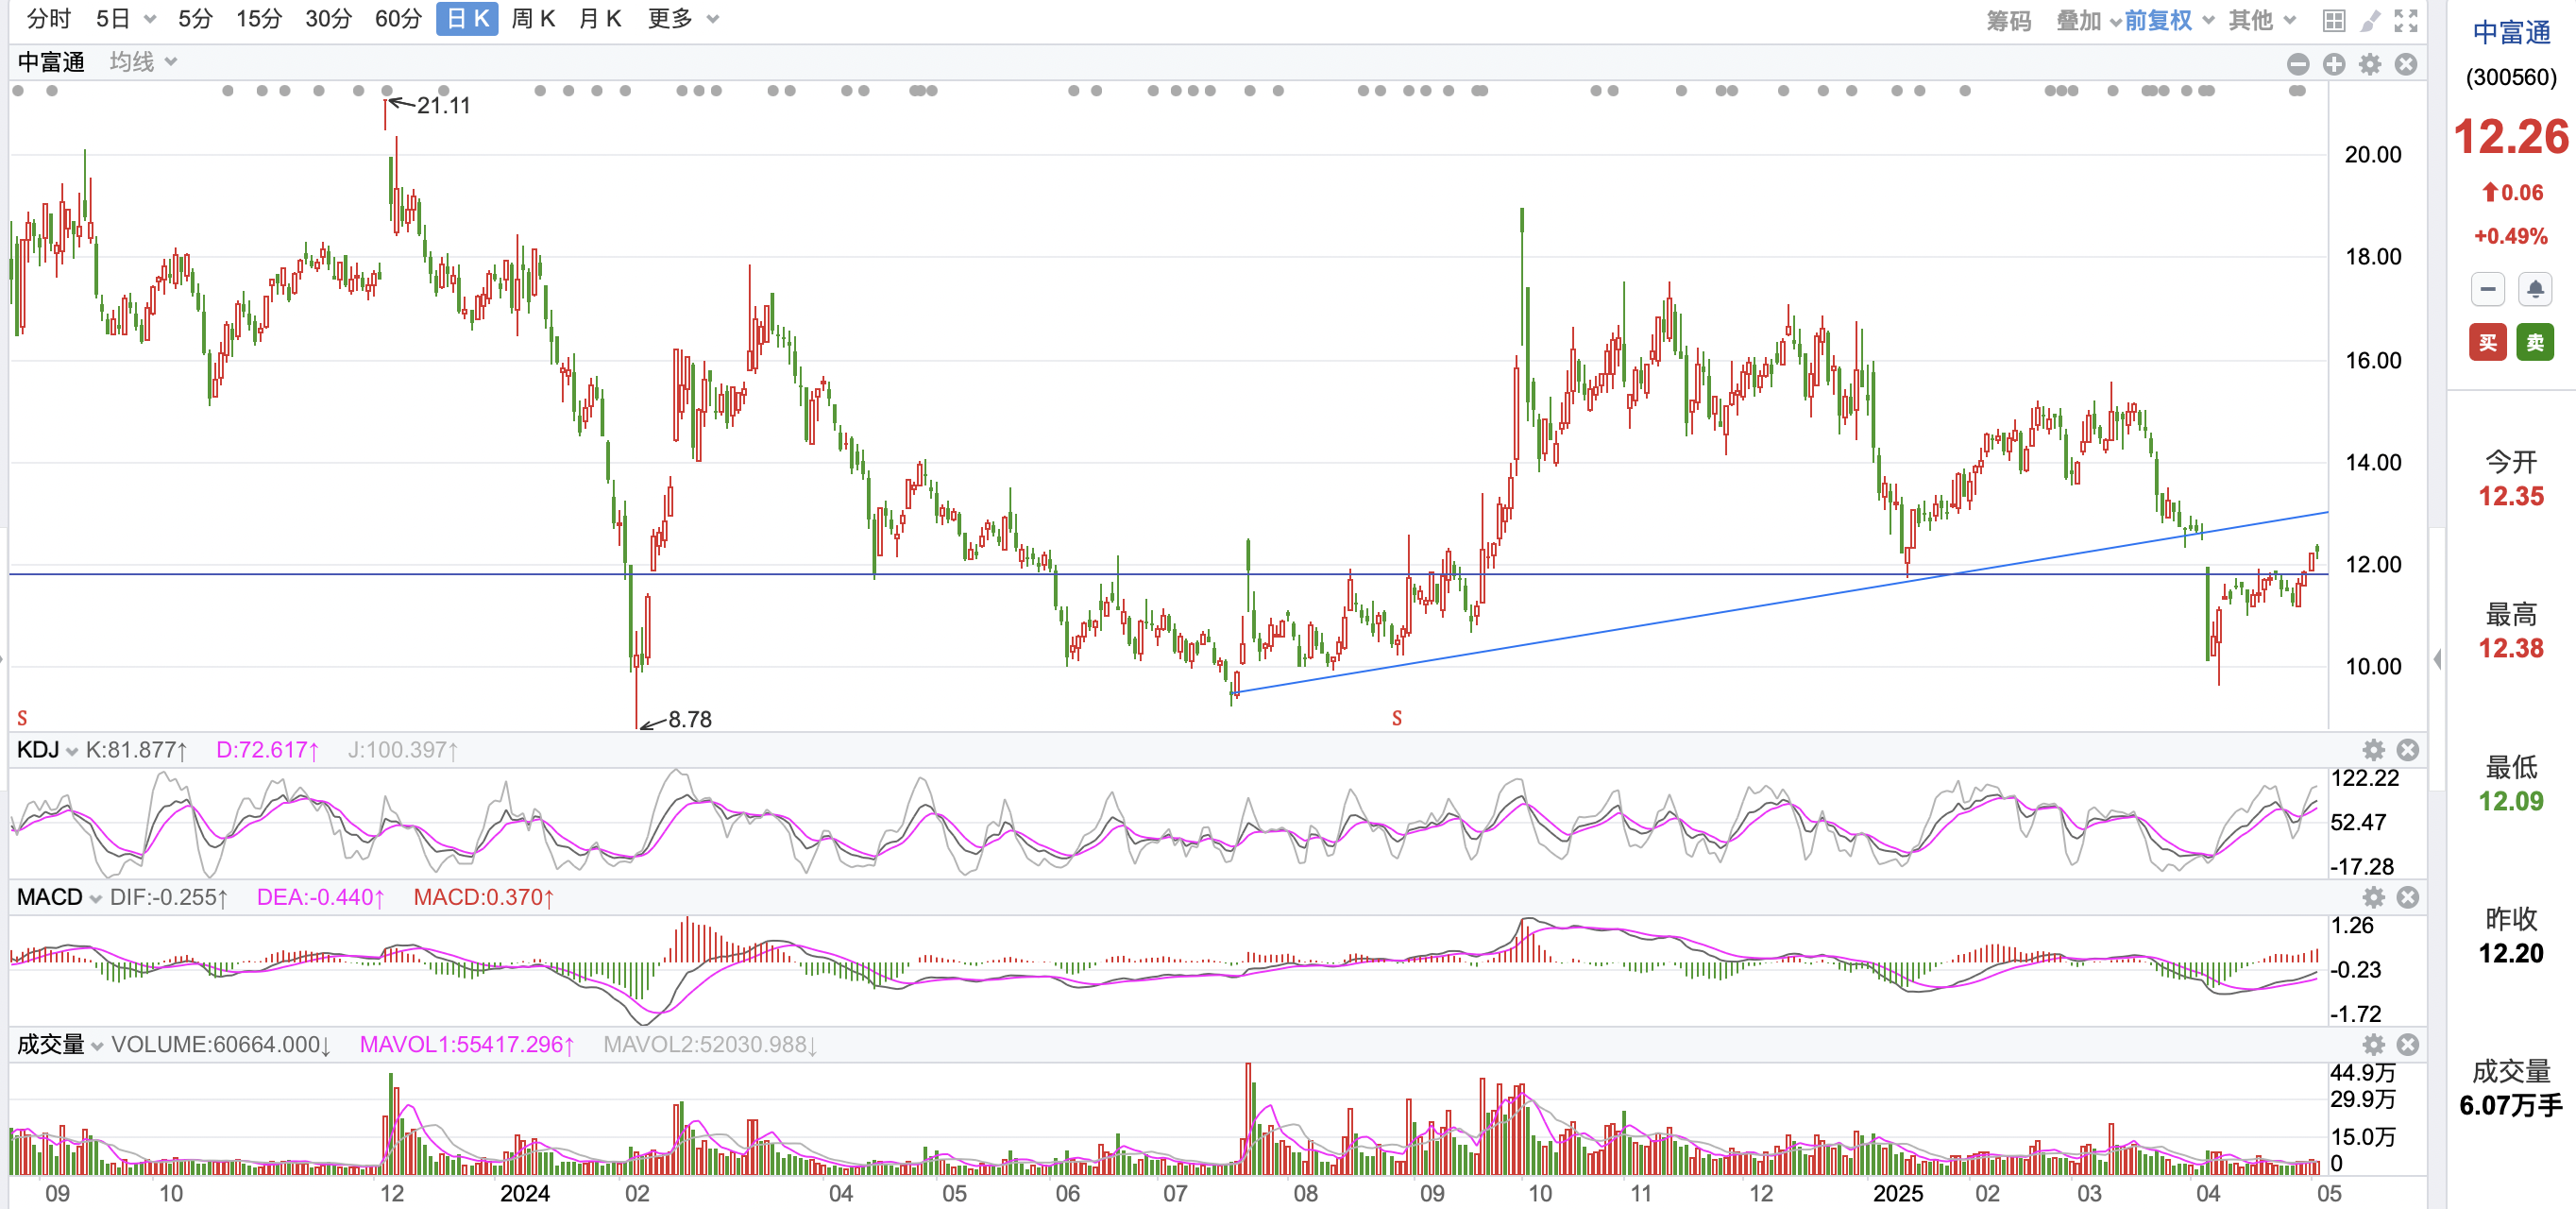This screenshot has width=2576, height=1209.
Task: Open the multi-chart grid layout icon
Action: [2333, 20]
